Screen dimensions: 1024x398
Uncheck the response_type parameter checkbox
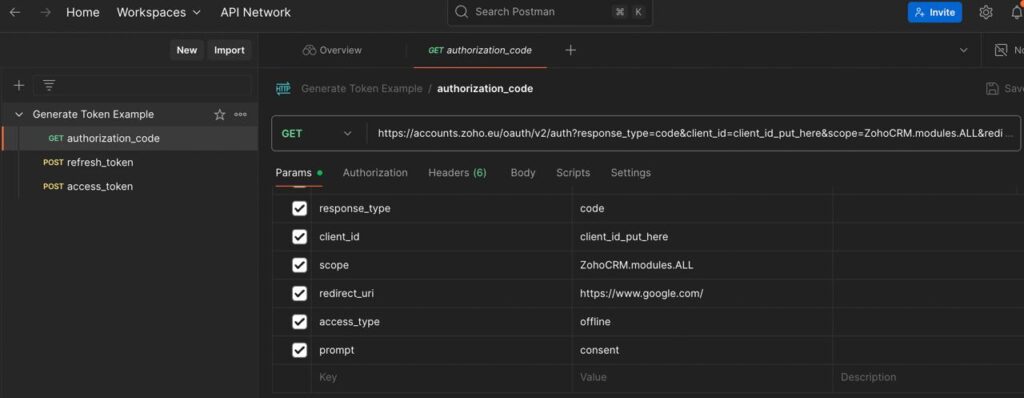coord(299,208)
